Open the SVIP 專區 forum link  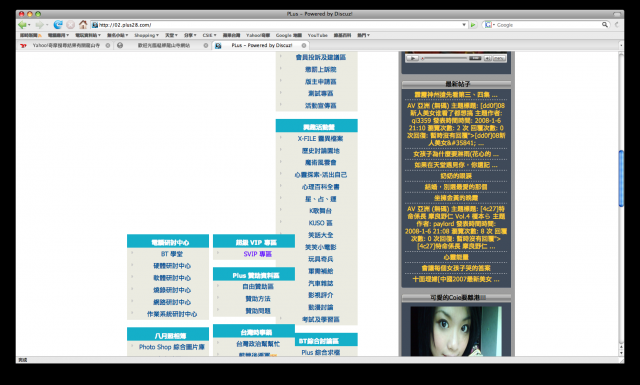[x=258, y=254]
